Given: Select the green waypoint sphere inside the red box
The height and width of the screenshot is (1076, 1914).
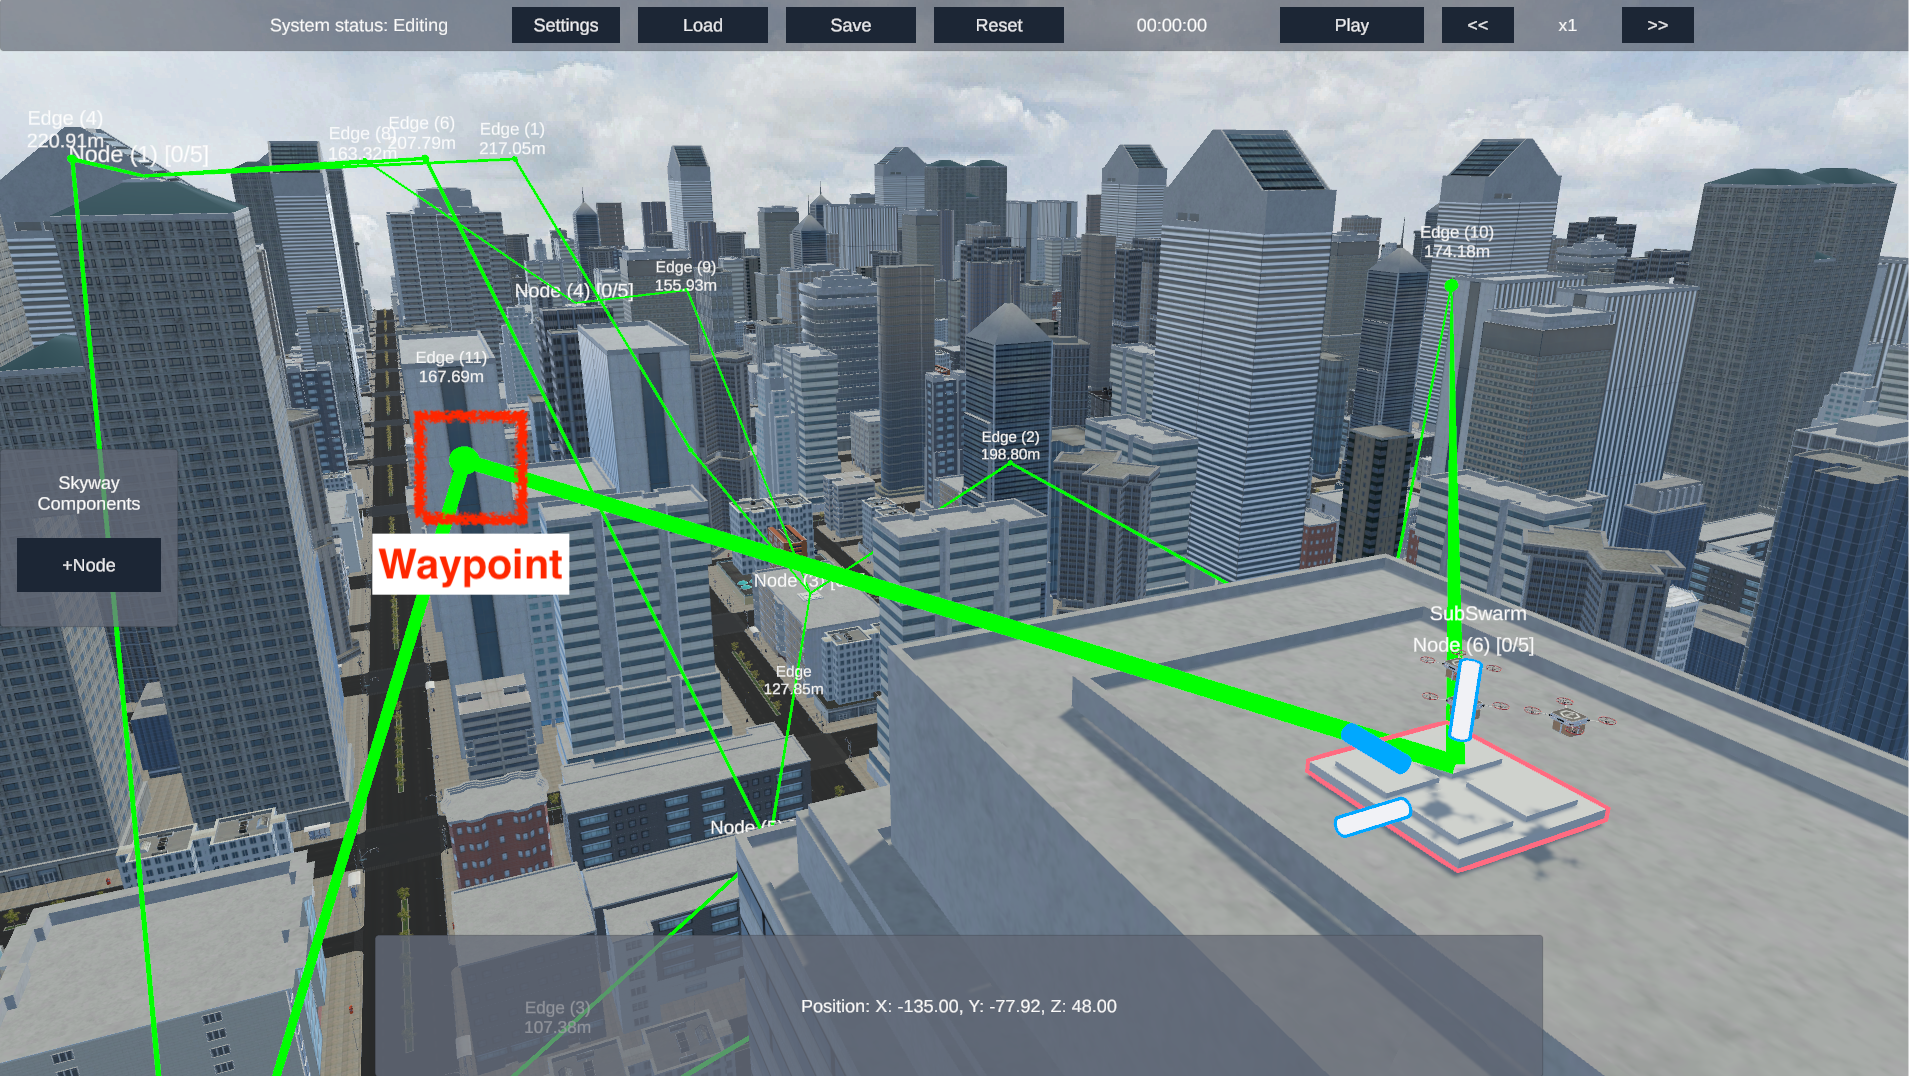Looking at the screenshot, I should (x=464, y=460).
